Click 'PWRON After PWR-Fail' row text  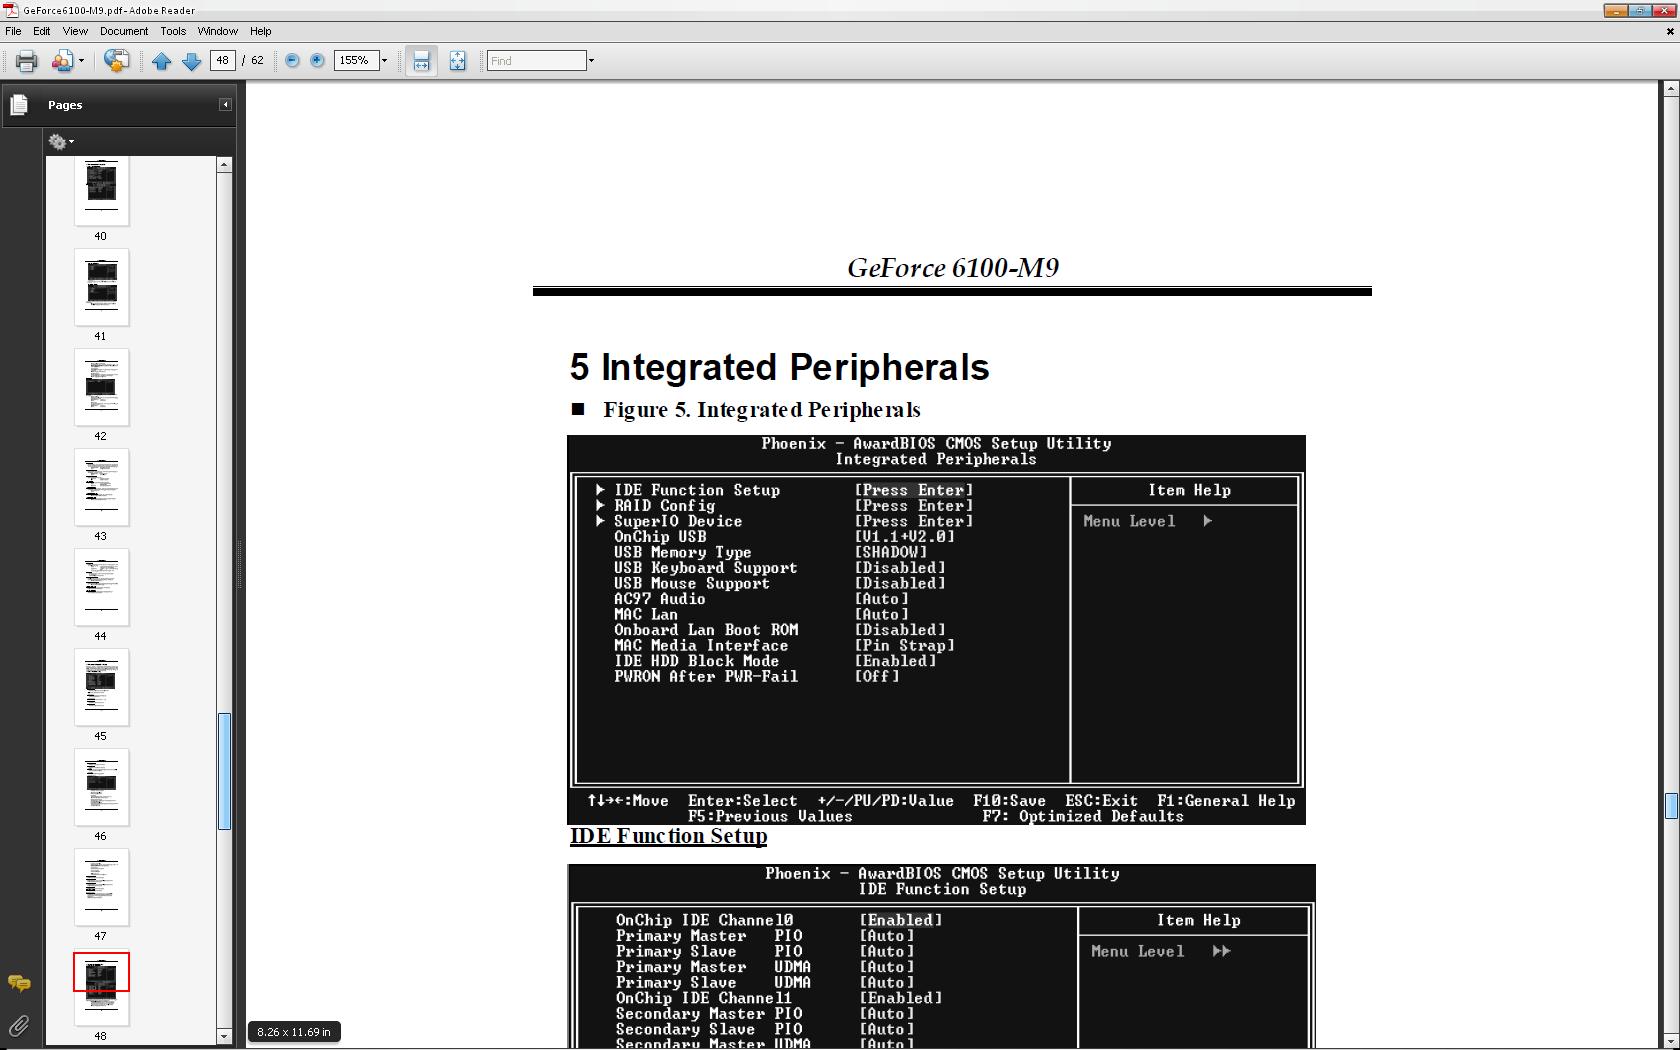click(x=706, y=677)
